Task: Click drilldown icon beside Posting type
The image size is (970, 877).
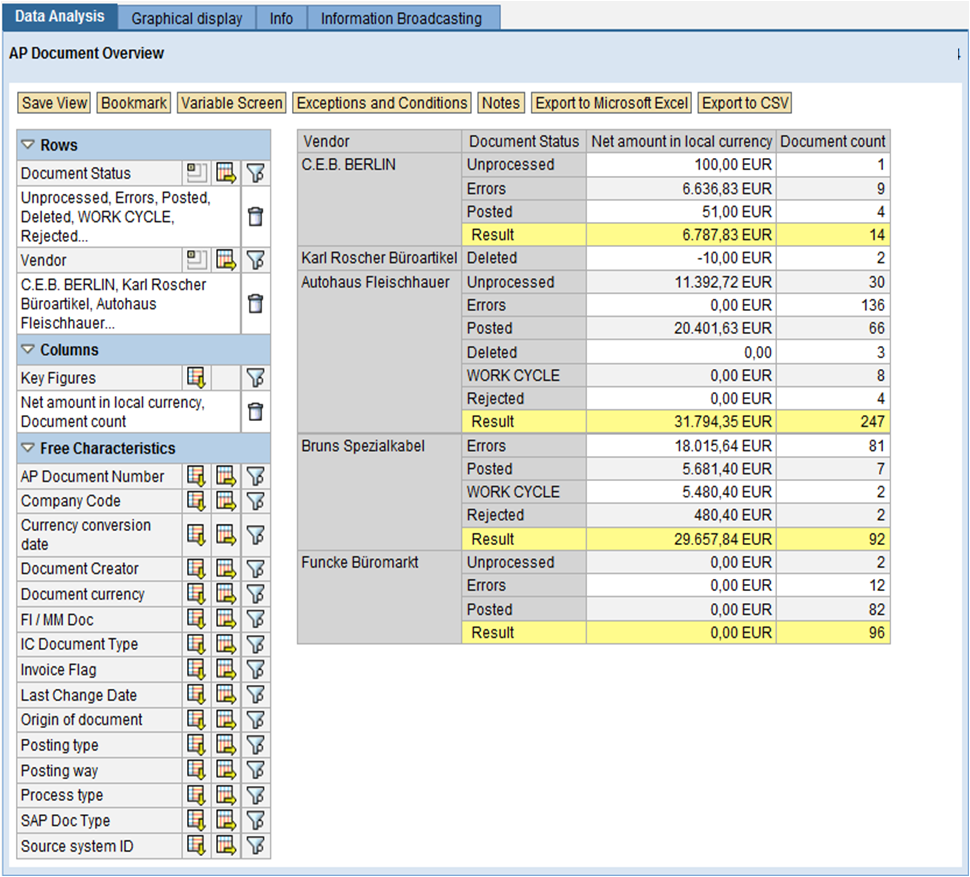Action: (197, 744)
